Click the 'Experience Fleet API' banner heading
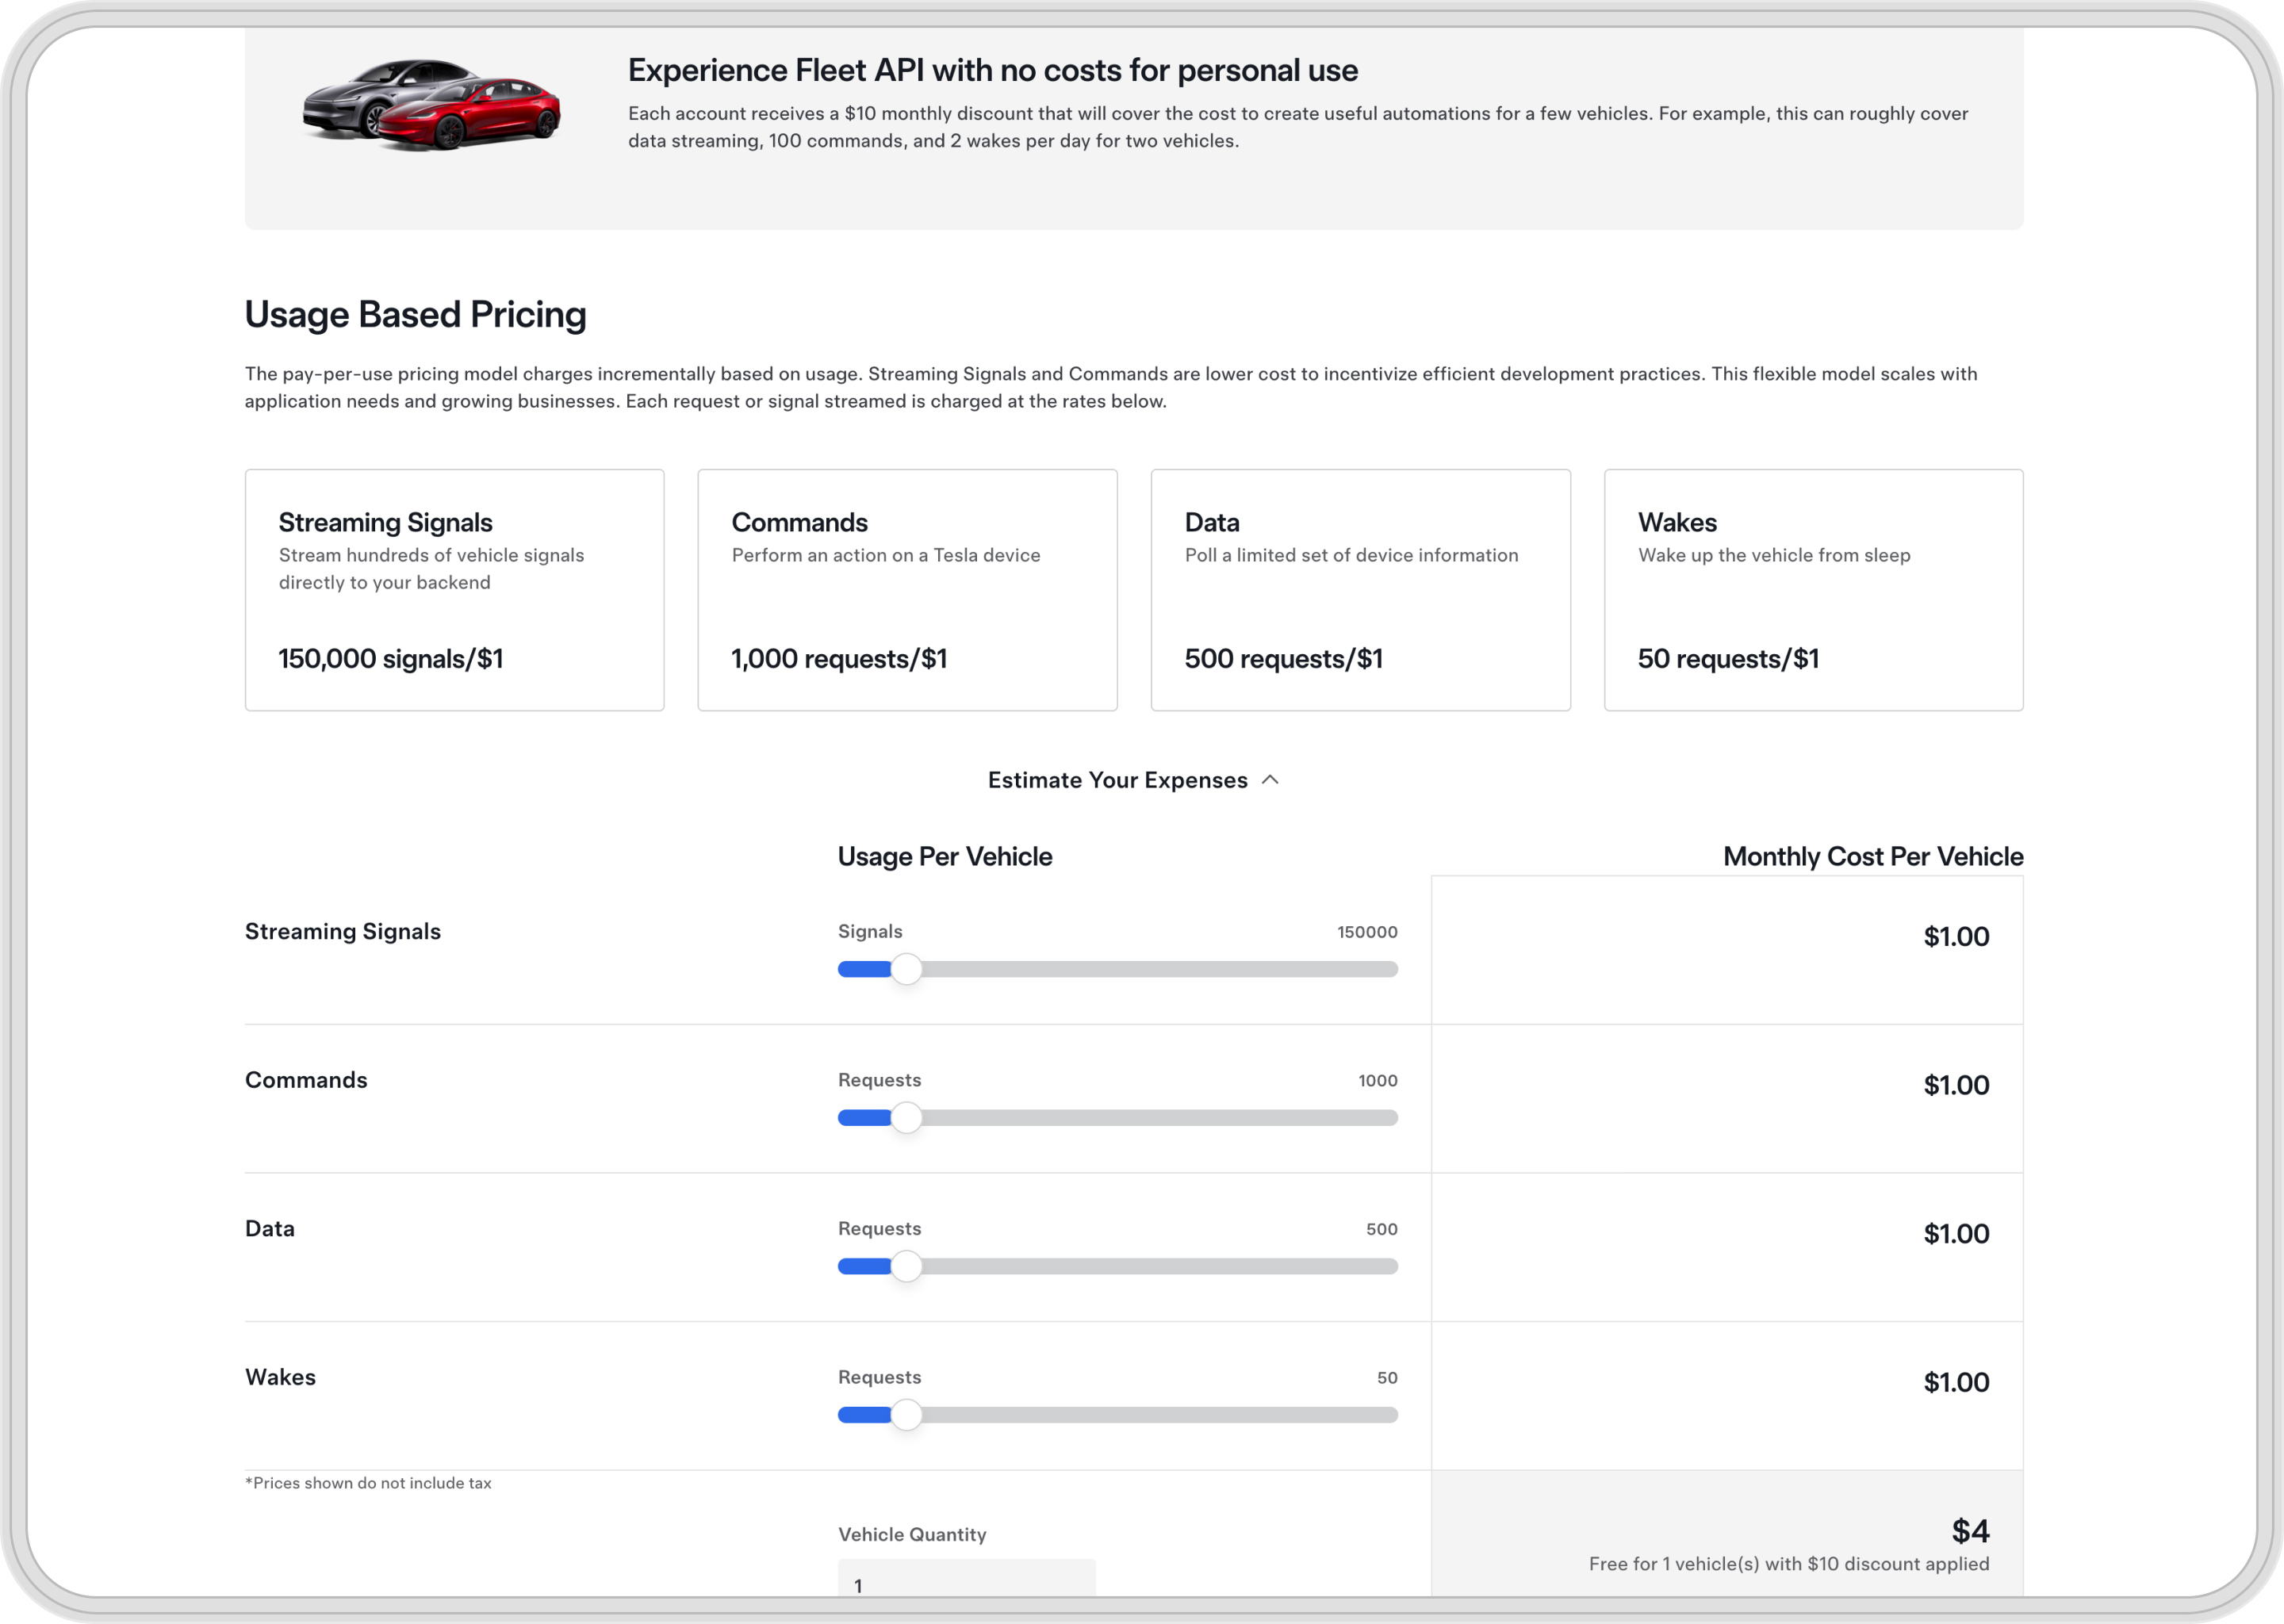 (x=992, y=70)
